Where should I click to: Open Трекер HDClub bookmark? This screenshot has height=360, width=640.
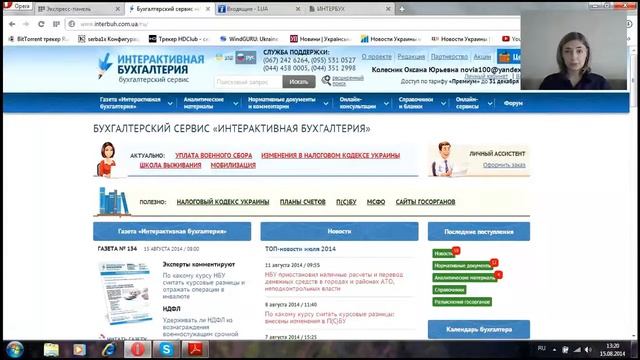[x=179, y=39]
